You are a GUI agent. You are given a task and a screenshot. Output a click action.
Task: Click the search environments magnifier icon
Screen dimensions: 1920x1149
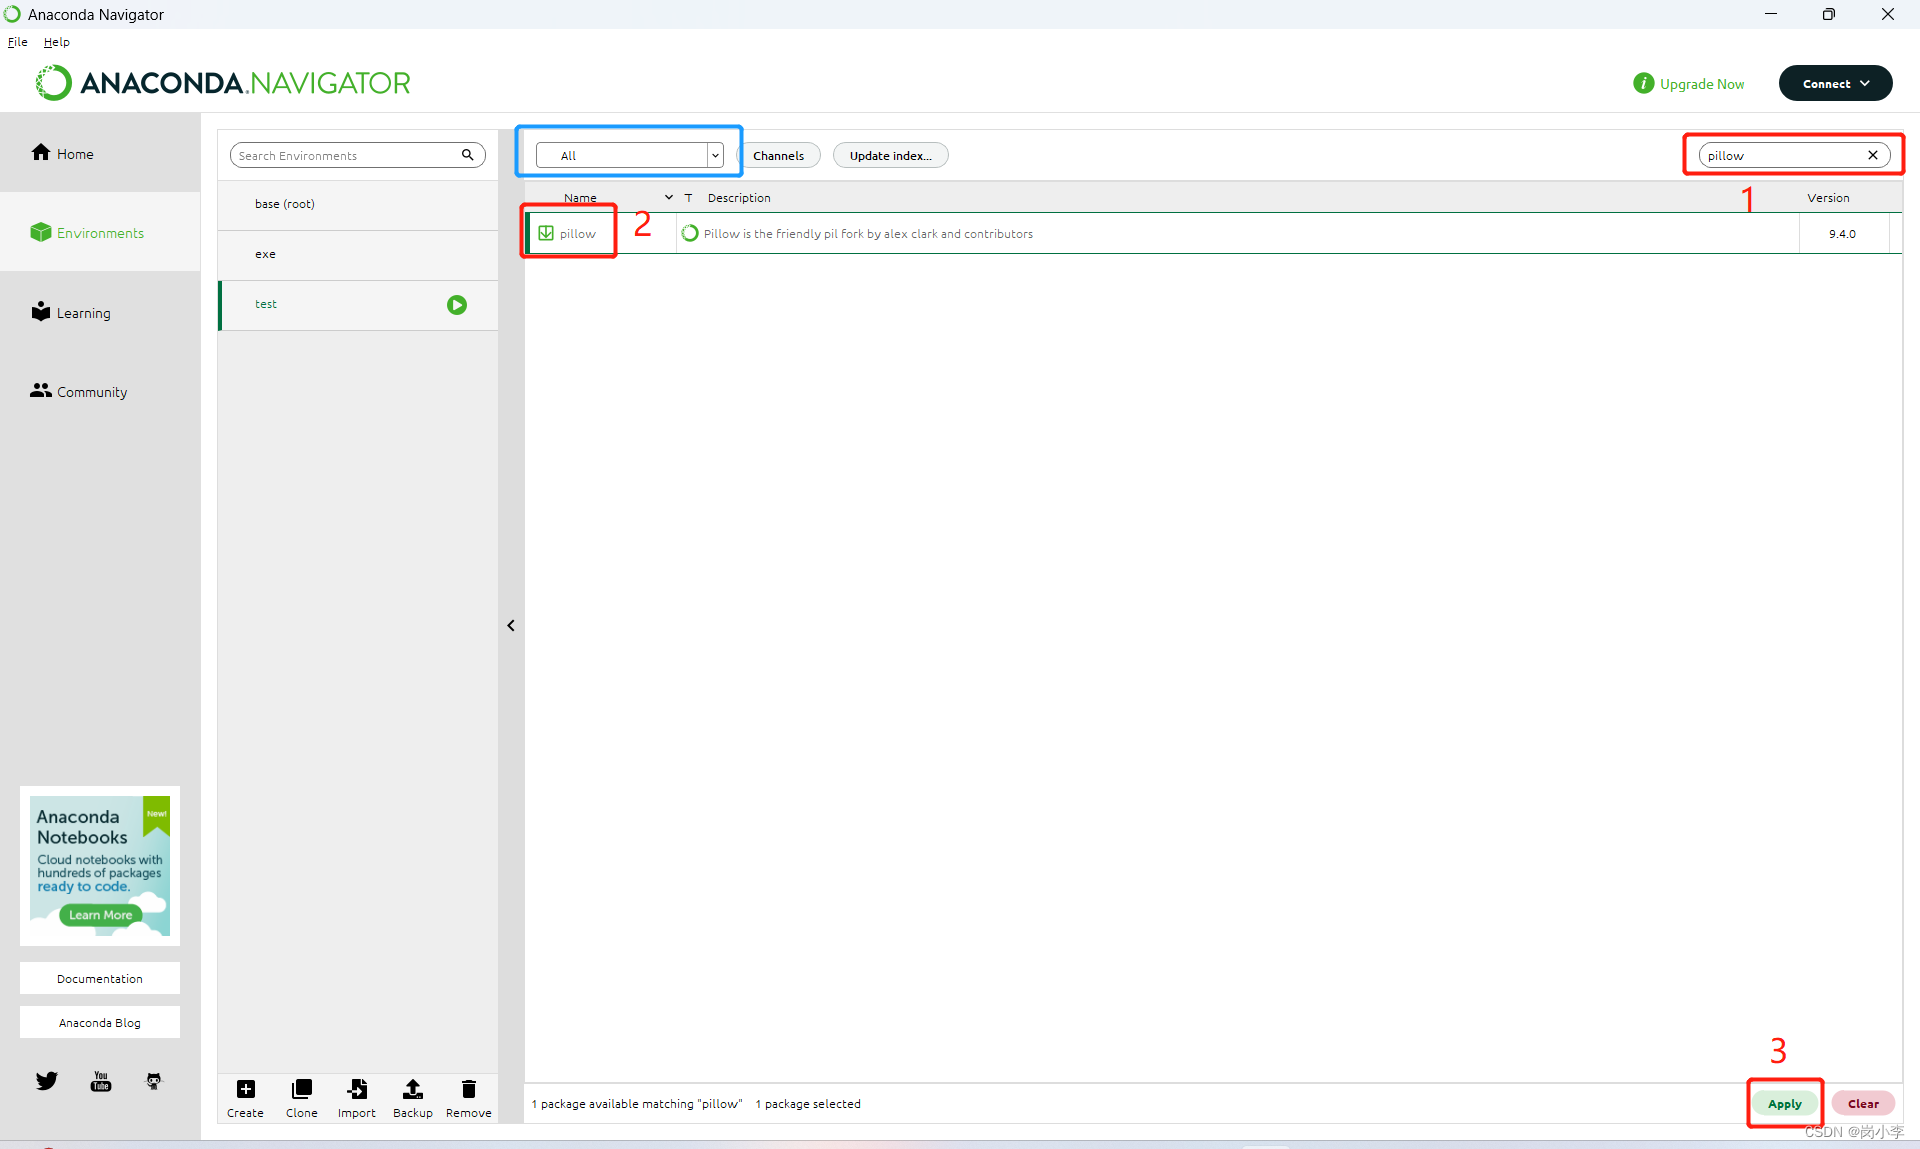(467, 155)
